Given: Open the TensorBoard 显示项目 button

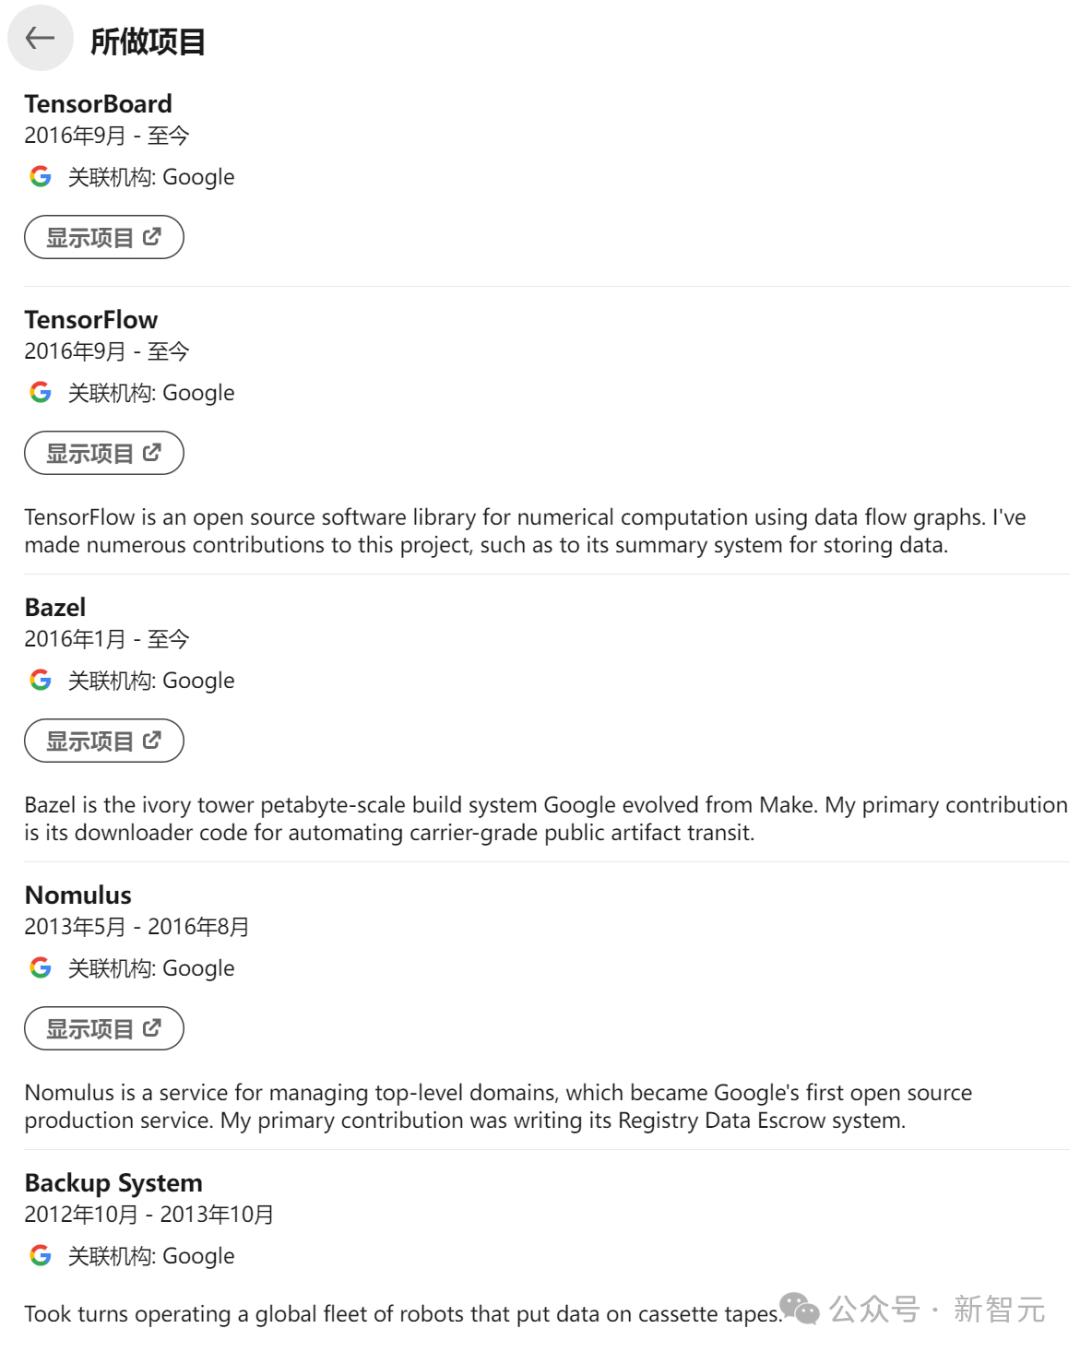Looking at the screenshot, I should (104, 237).
